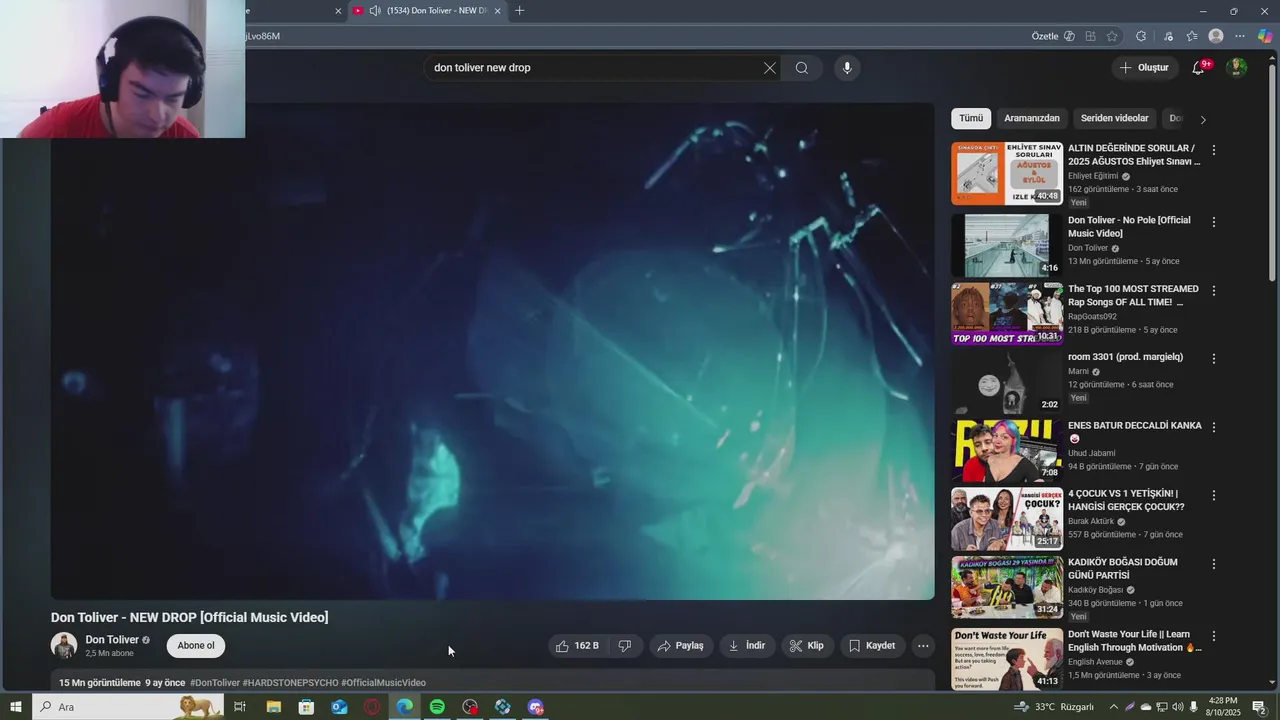Viewport: 1280px width, 720px height.
Task: Open Discord from taskbar
Action: click(536, 707)
